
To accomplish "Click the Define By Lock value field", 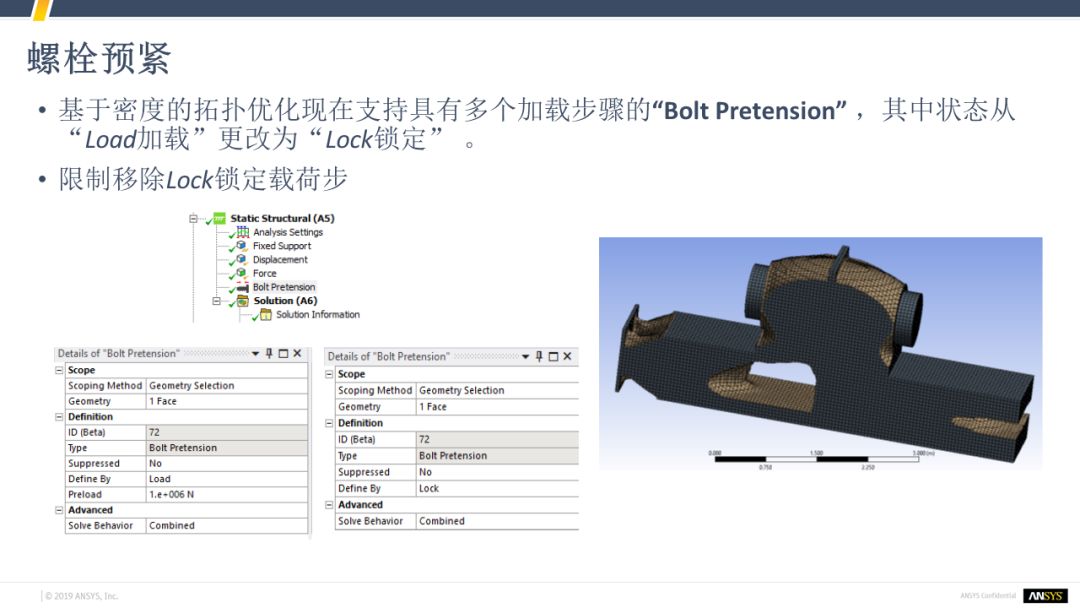I will coord(496,489).
